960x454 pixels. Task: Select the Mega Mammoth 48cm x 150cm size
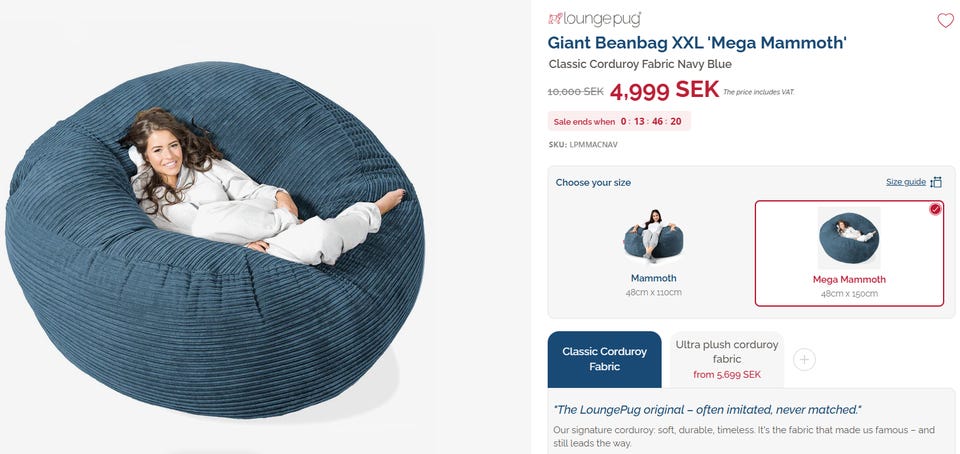[x=849, y=254]
